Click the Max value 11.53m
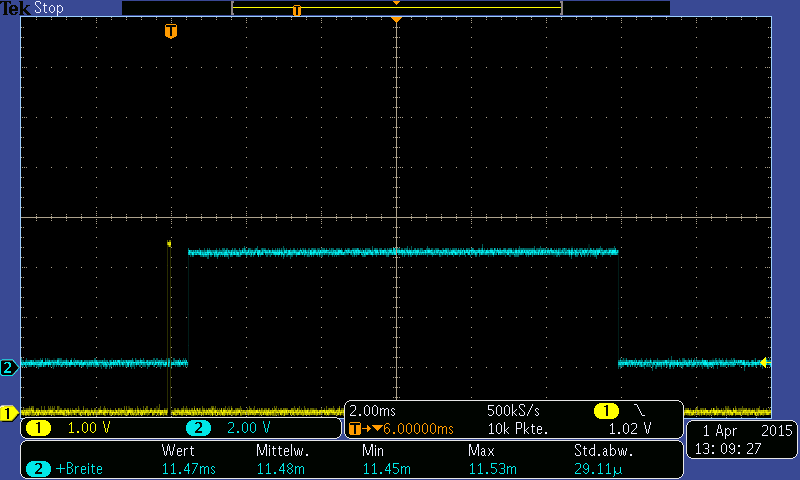 [x=492, y=469]
